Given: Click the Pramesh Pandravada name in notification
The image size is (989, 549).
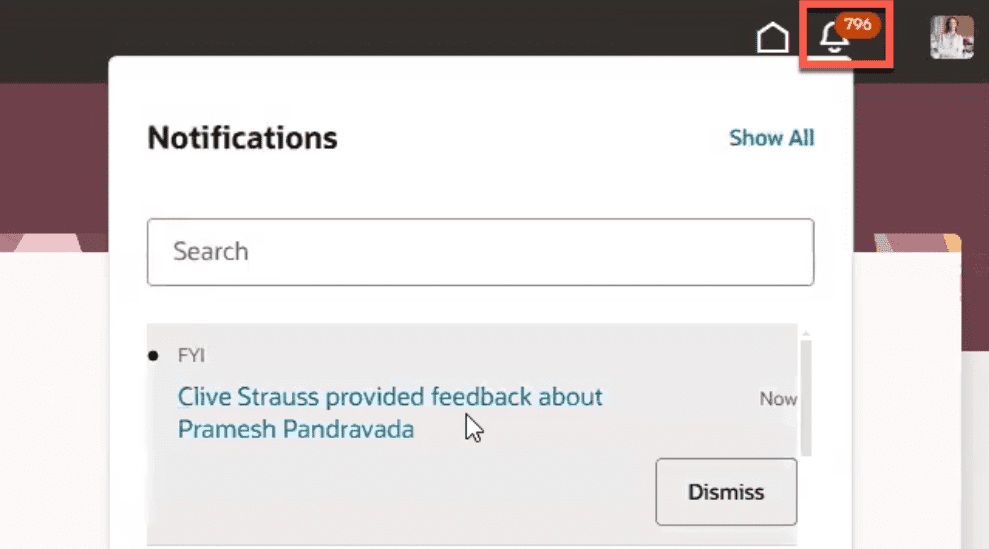Looking at the screenshot, I should coord(296,429).
